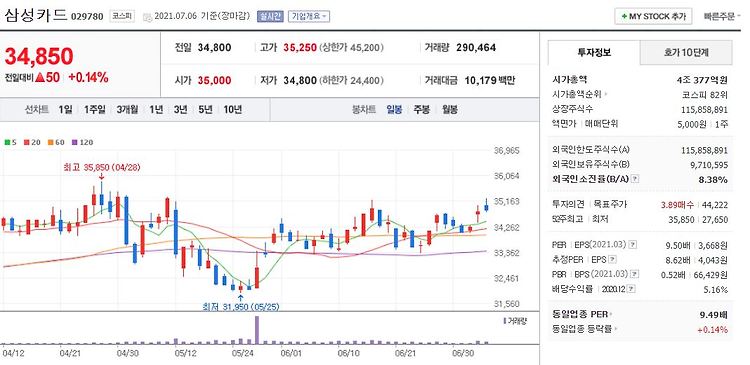Show the 1일 line chart
This screenshot has width=750, height=365.
click(66, 110)
